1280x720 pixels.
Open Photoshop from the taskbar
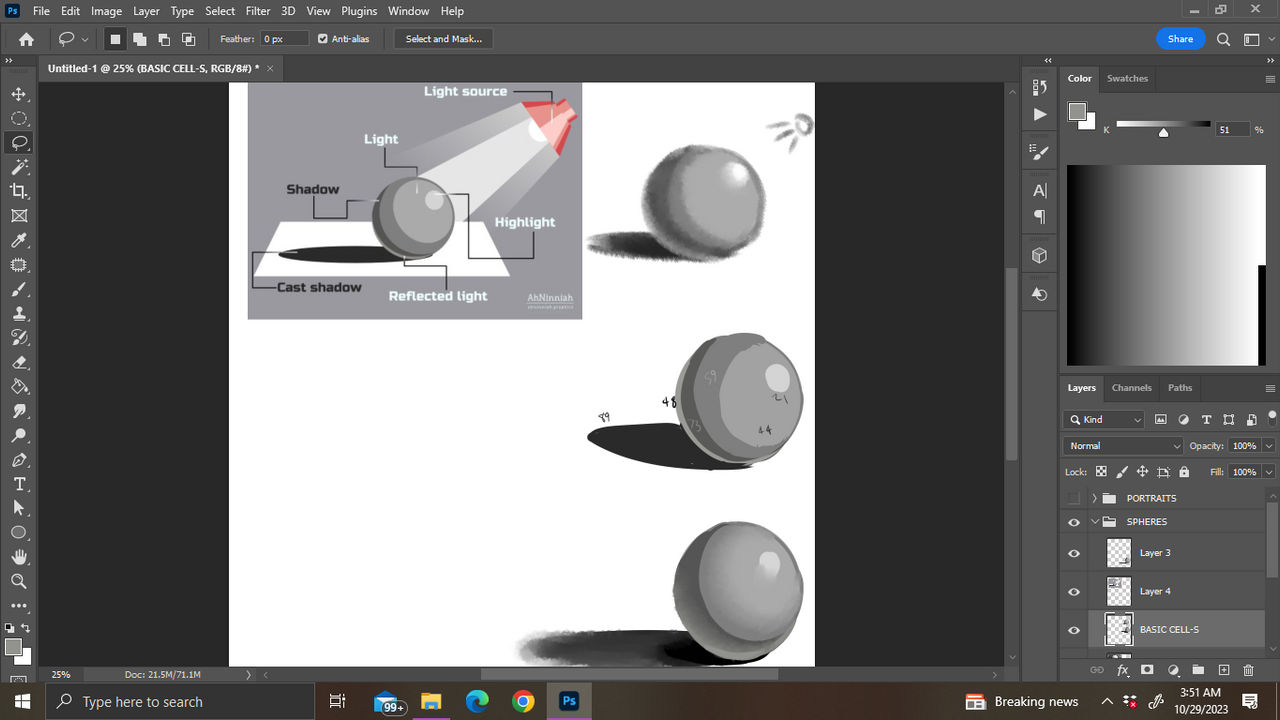pyautogui.click(x=568, y=700)
